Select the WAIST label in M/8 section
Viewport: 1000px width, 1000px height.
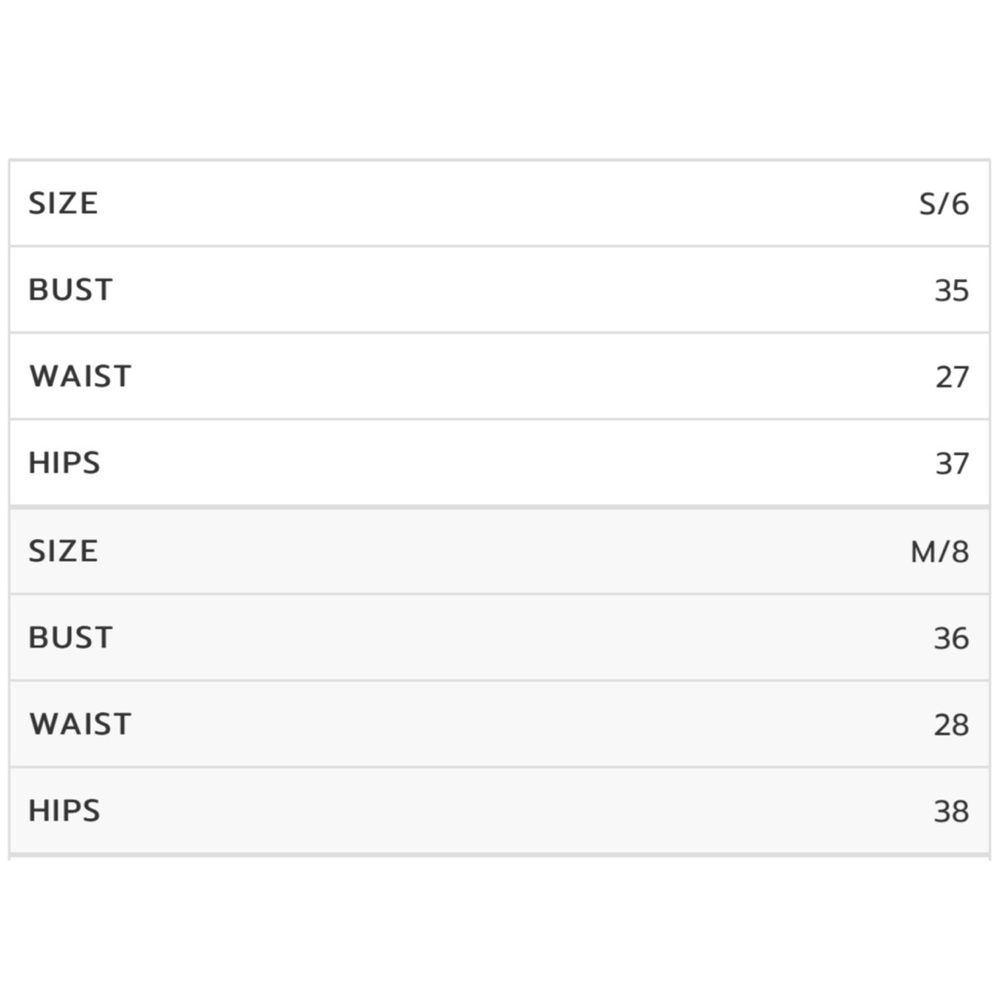(x=80, y=724)
